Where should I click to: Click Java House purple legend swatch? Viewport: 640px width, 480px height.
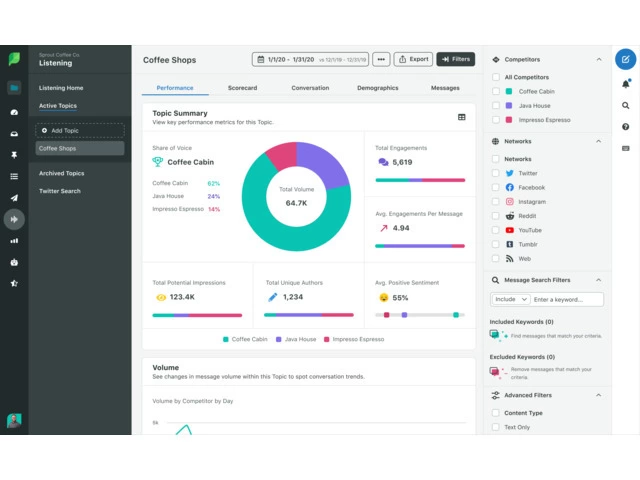coord(279,339)
